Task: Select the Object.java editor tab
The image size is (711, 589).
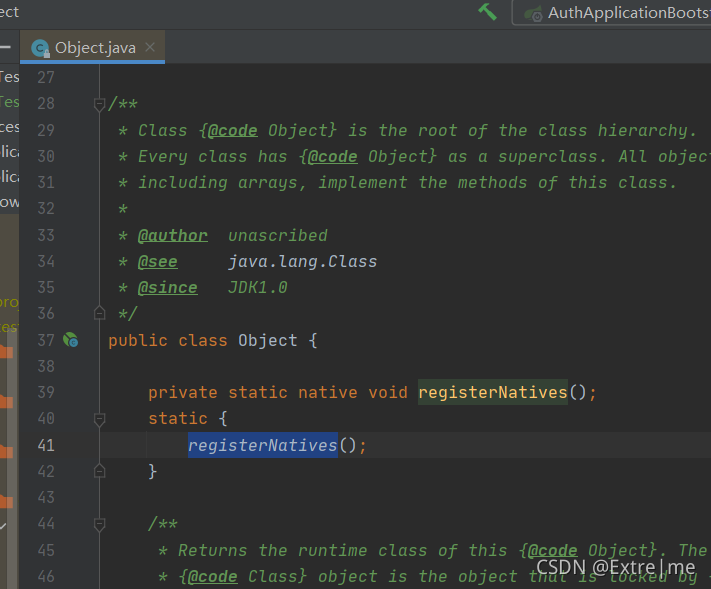Action: 93,47
